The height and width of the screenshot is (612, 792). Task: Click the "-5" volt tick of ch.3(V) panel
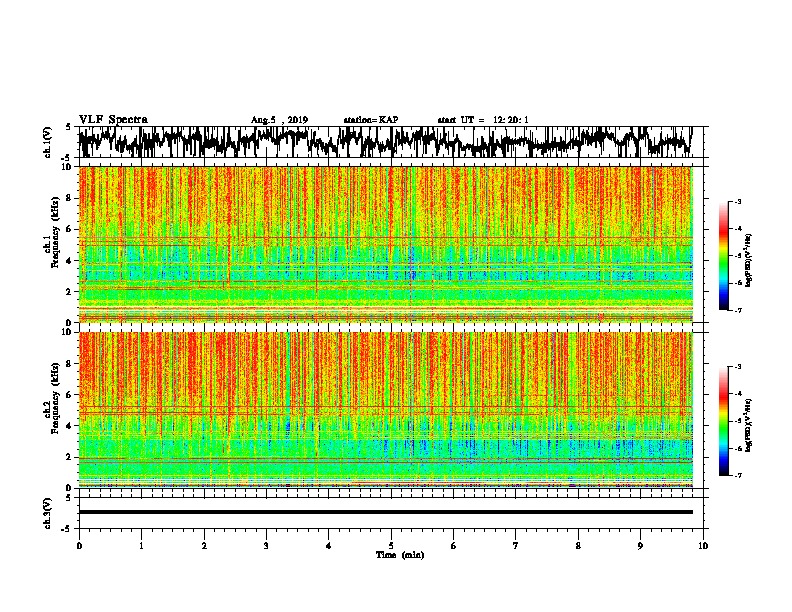67,529
